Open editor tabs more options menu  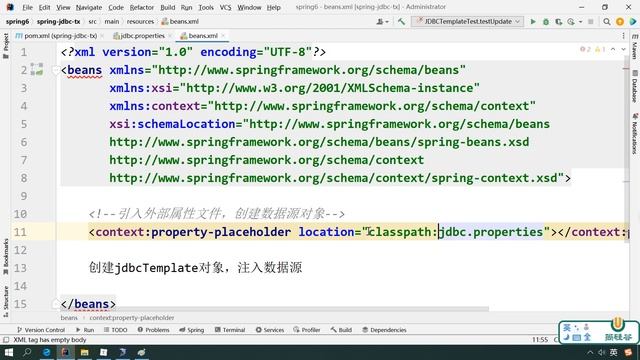tap(623, 36)
